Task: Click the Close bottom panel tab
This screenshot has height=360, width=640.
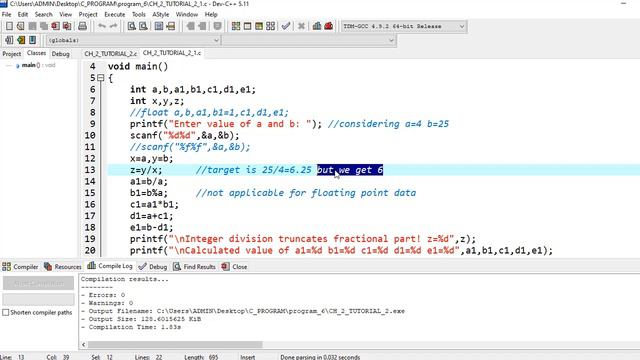Action: pos(235,267)
